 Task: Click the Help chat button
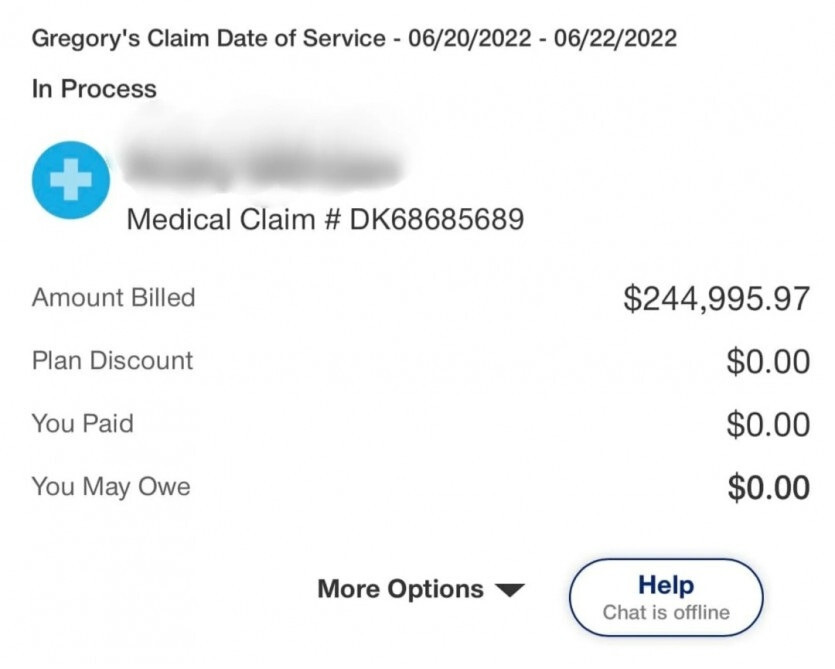[666, 597]
